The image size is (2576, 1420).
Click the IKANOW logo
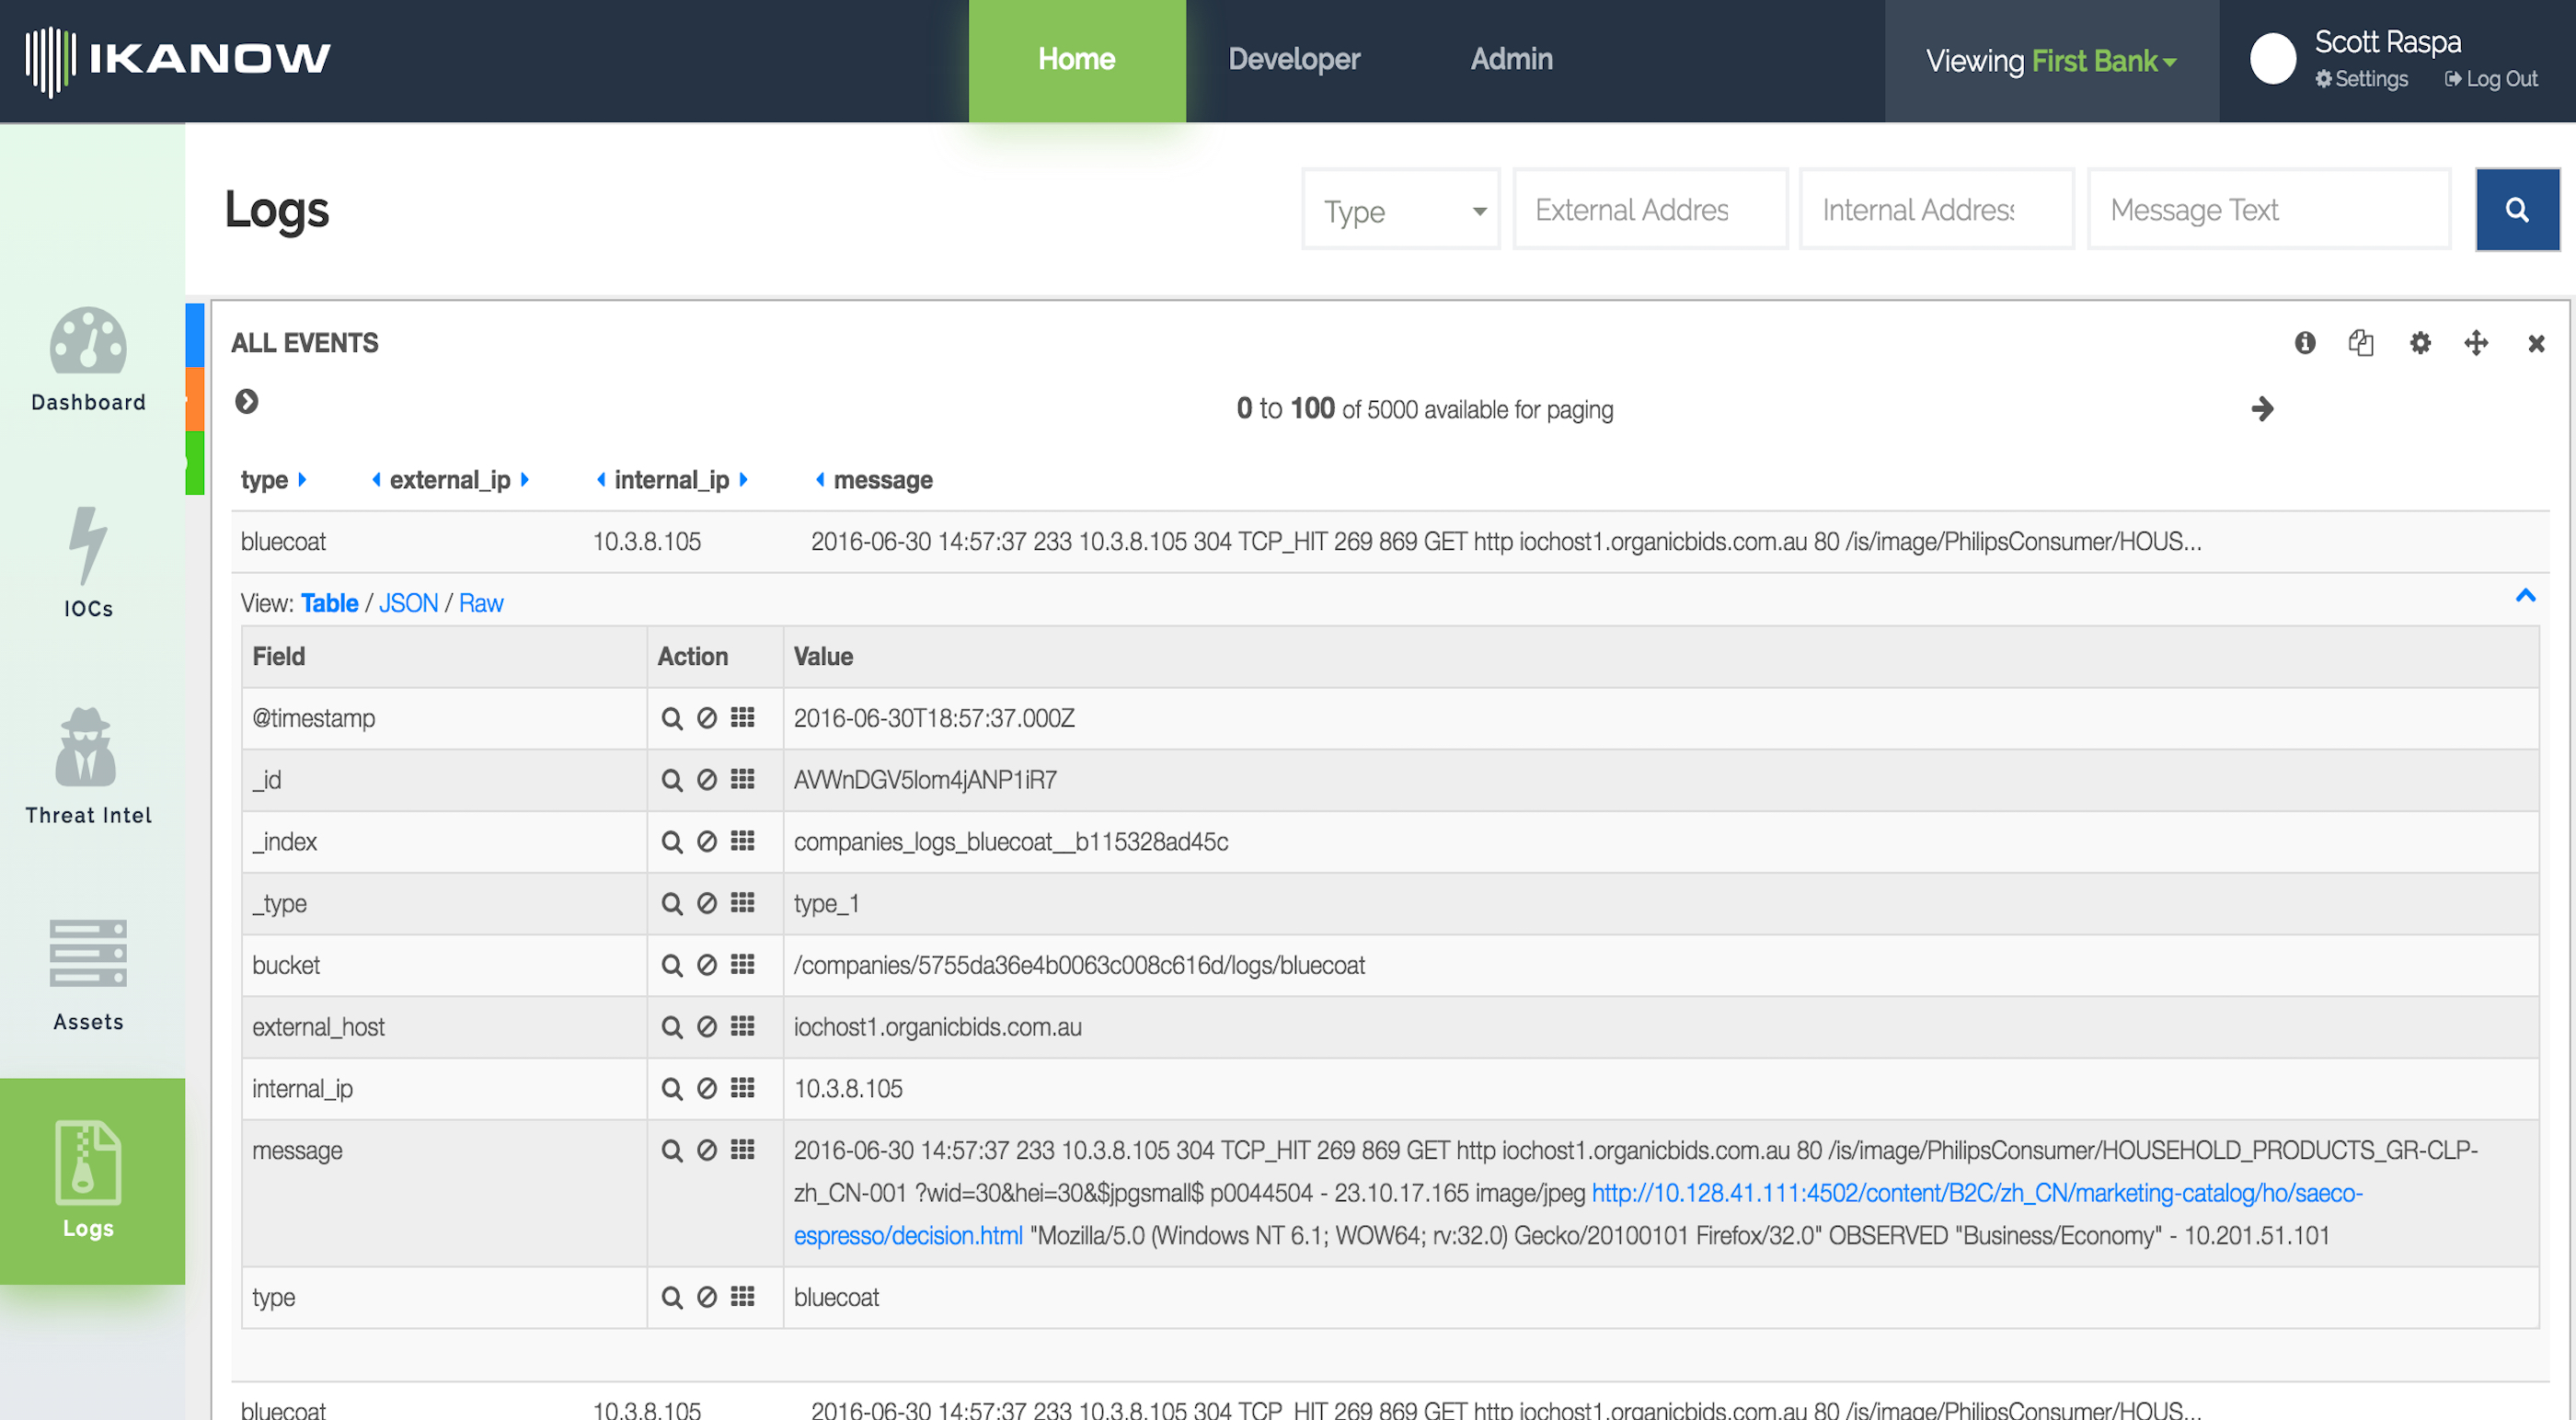click(178, 59)
